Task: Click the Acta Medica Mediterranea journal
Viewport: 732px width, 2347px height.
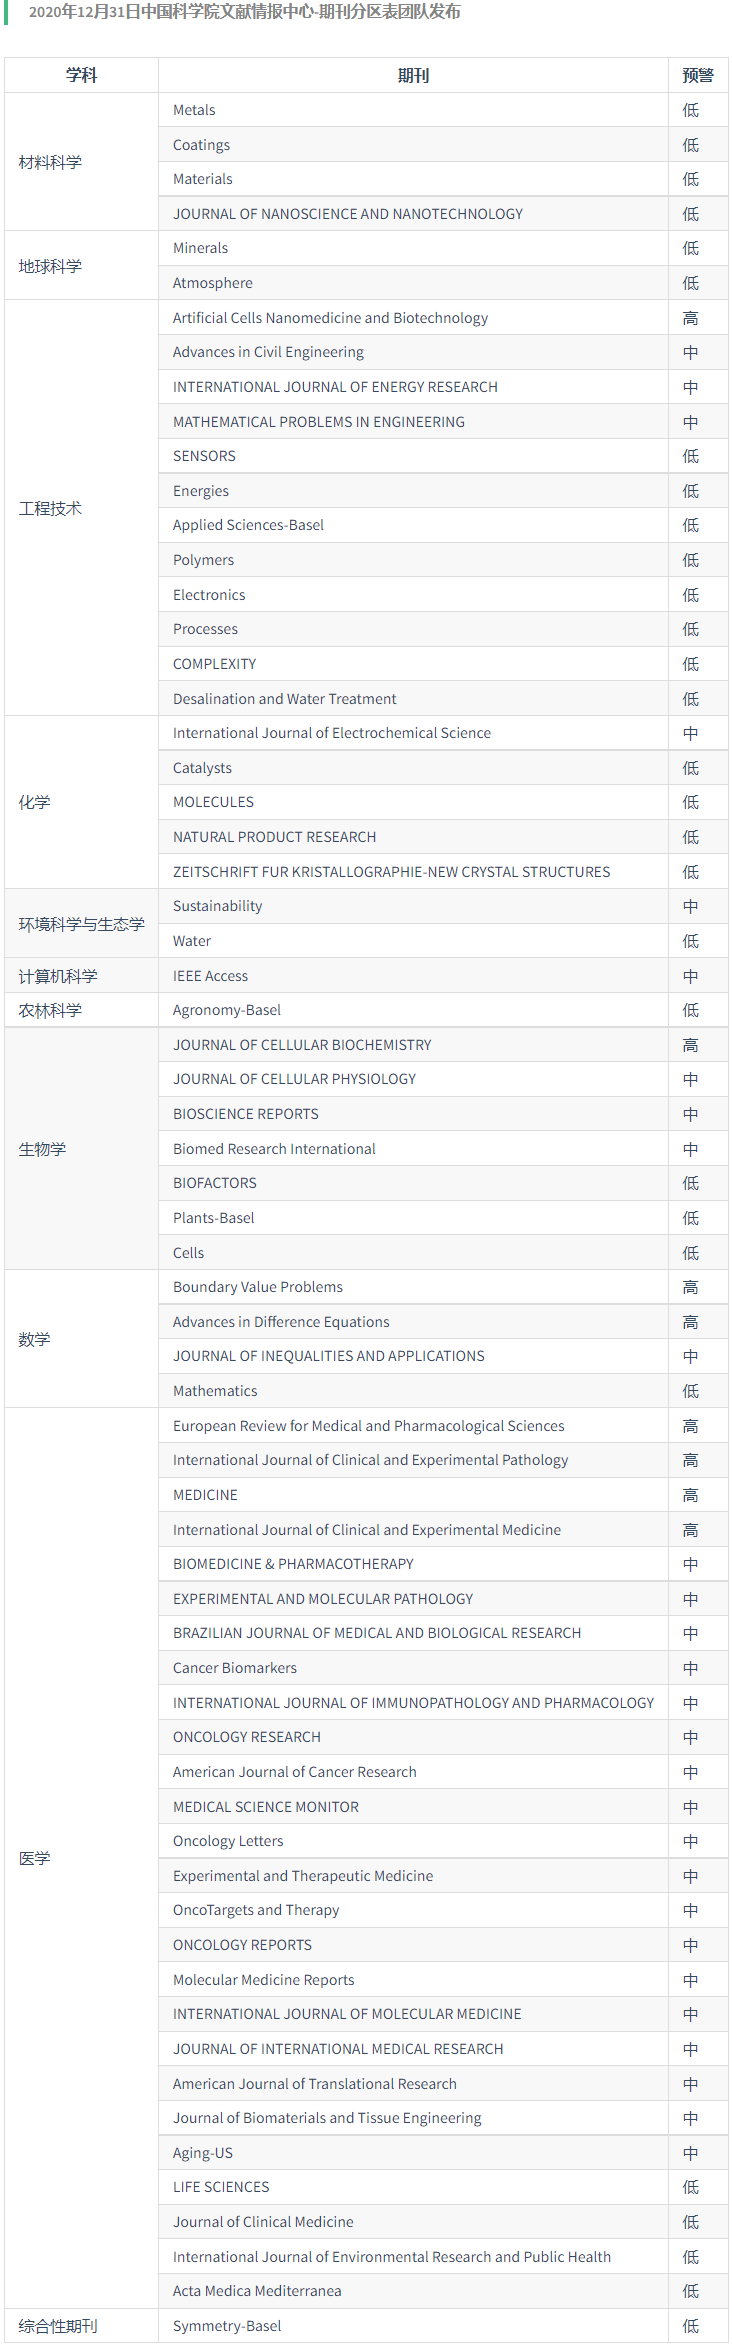Action: click(x=257, y=2291)
